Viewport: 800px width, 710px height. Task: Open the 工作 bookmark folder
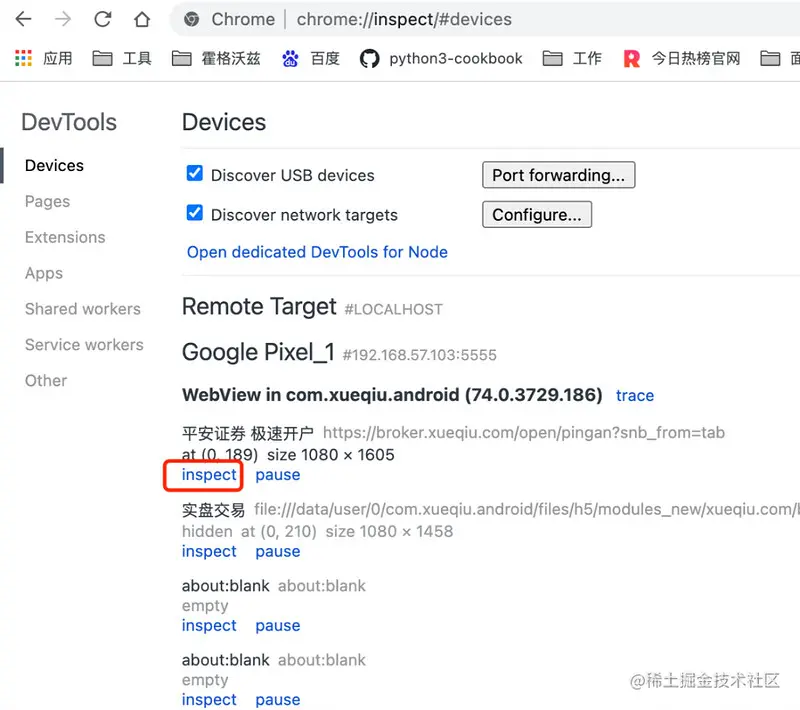tap(572, 58)
